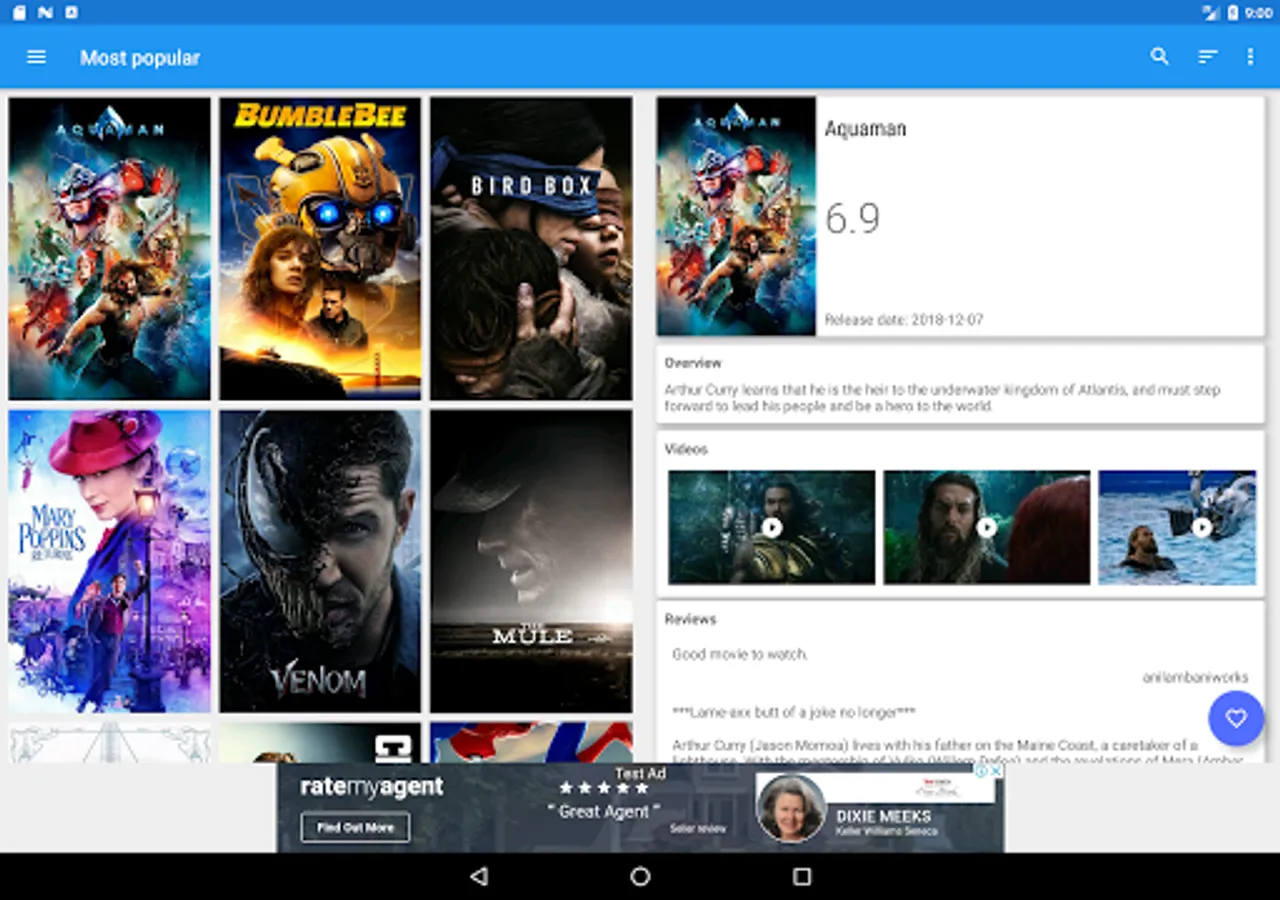The image size is (1280, 900).
Task: Click the Find Out More ad button
Action: pyautogui.click(x=355, y=827)
